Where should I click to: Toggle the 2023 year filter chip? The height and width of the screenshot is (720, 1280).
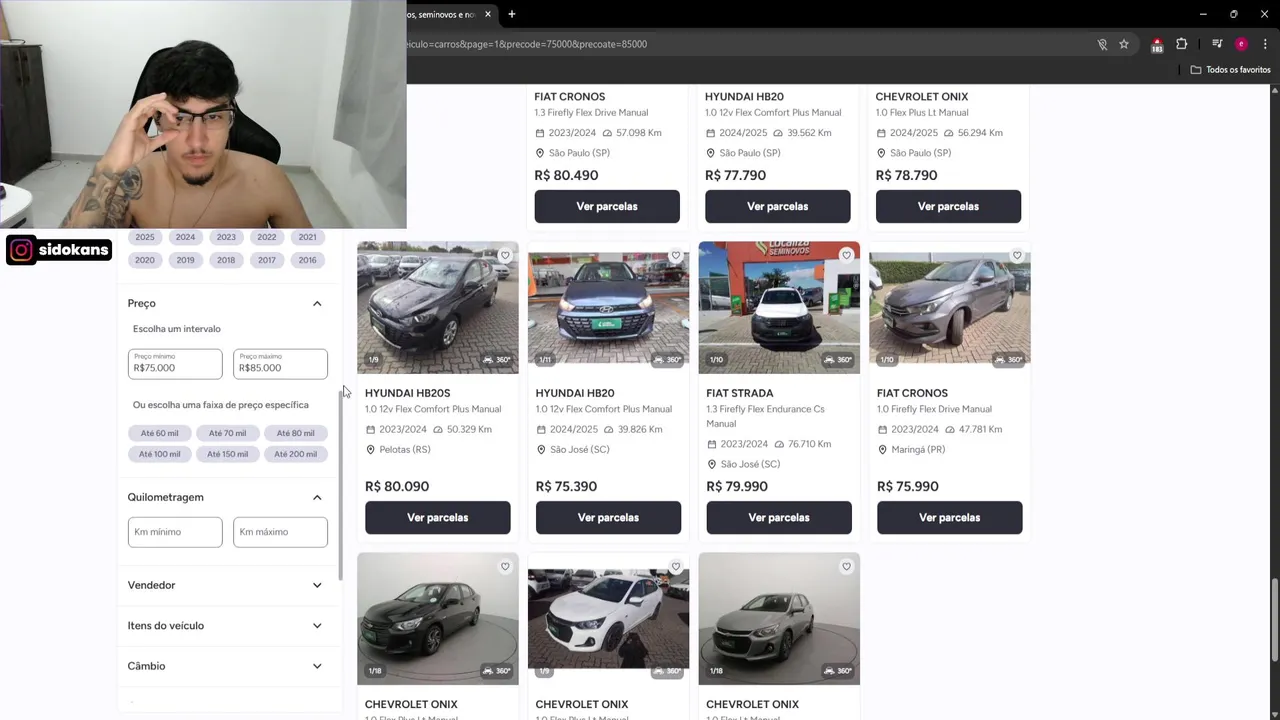tap(226, 237)
